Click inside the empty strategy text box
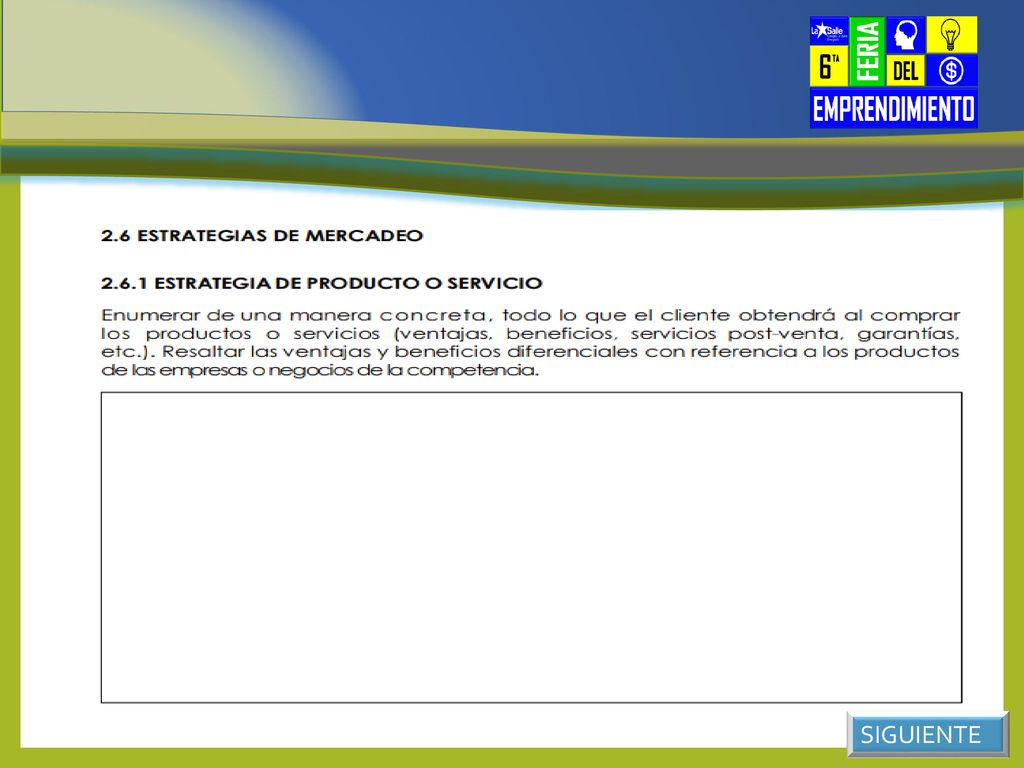This screenshot has width=1024, height=768. point(531,547)
